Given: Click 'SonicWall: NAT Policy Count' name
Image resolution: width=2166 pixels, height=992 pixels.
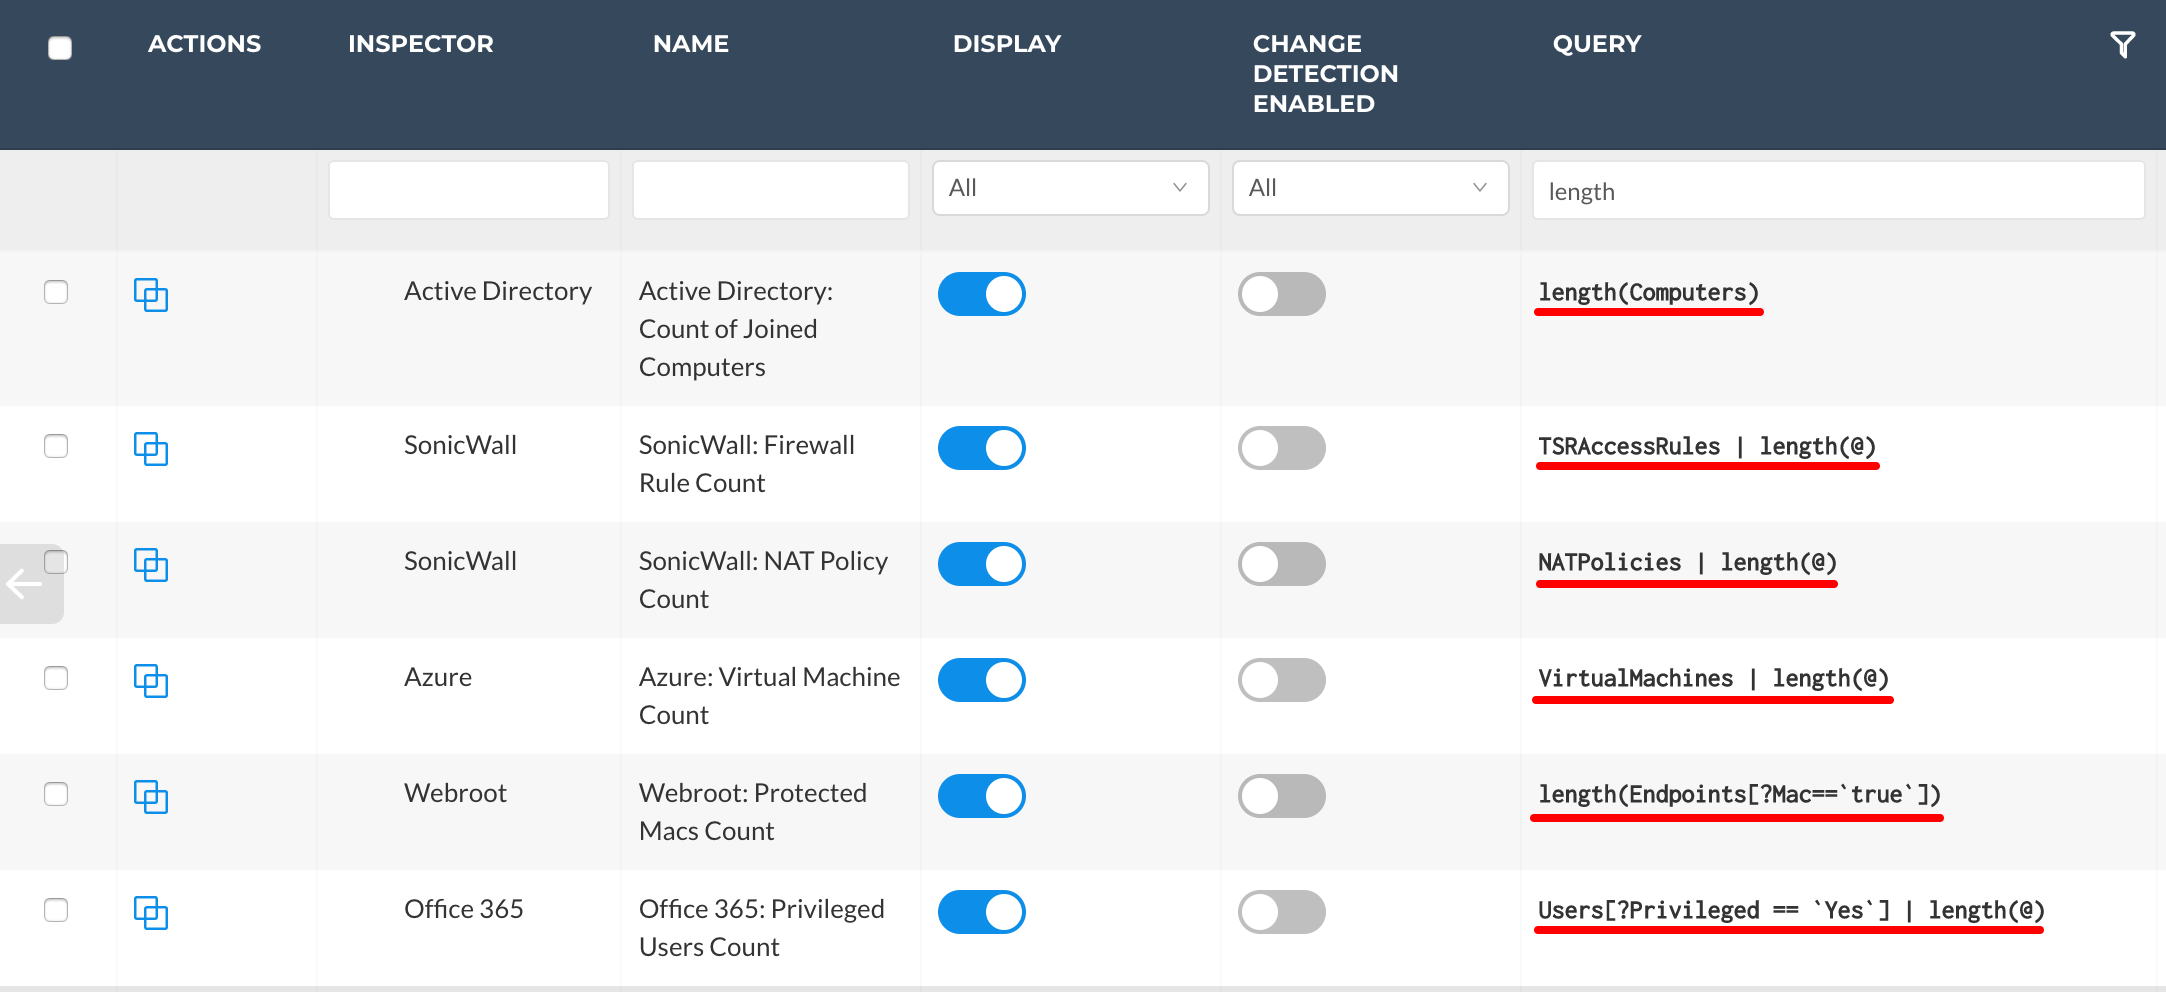Looking at the screenshot, I should point(763,580).
